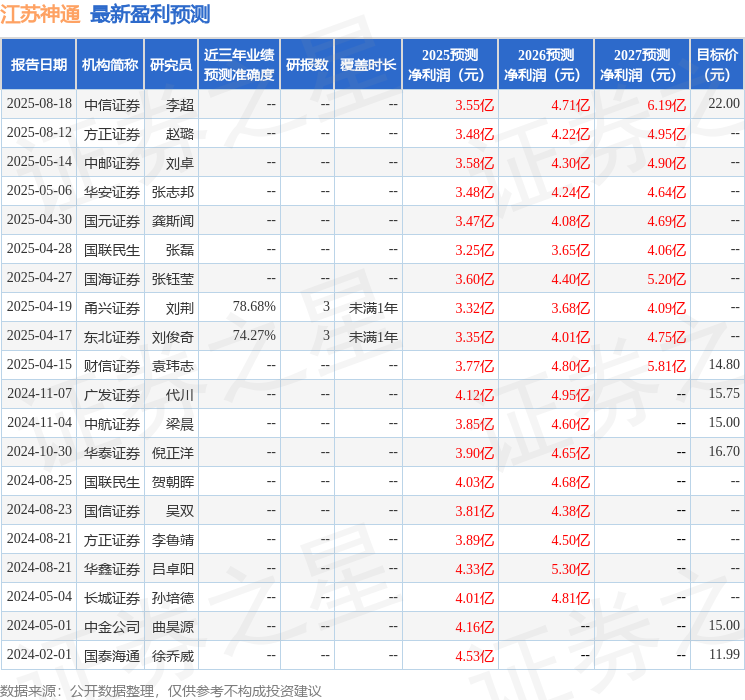Click 3.25亿 in 张磊's row

click(474, 249)
